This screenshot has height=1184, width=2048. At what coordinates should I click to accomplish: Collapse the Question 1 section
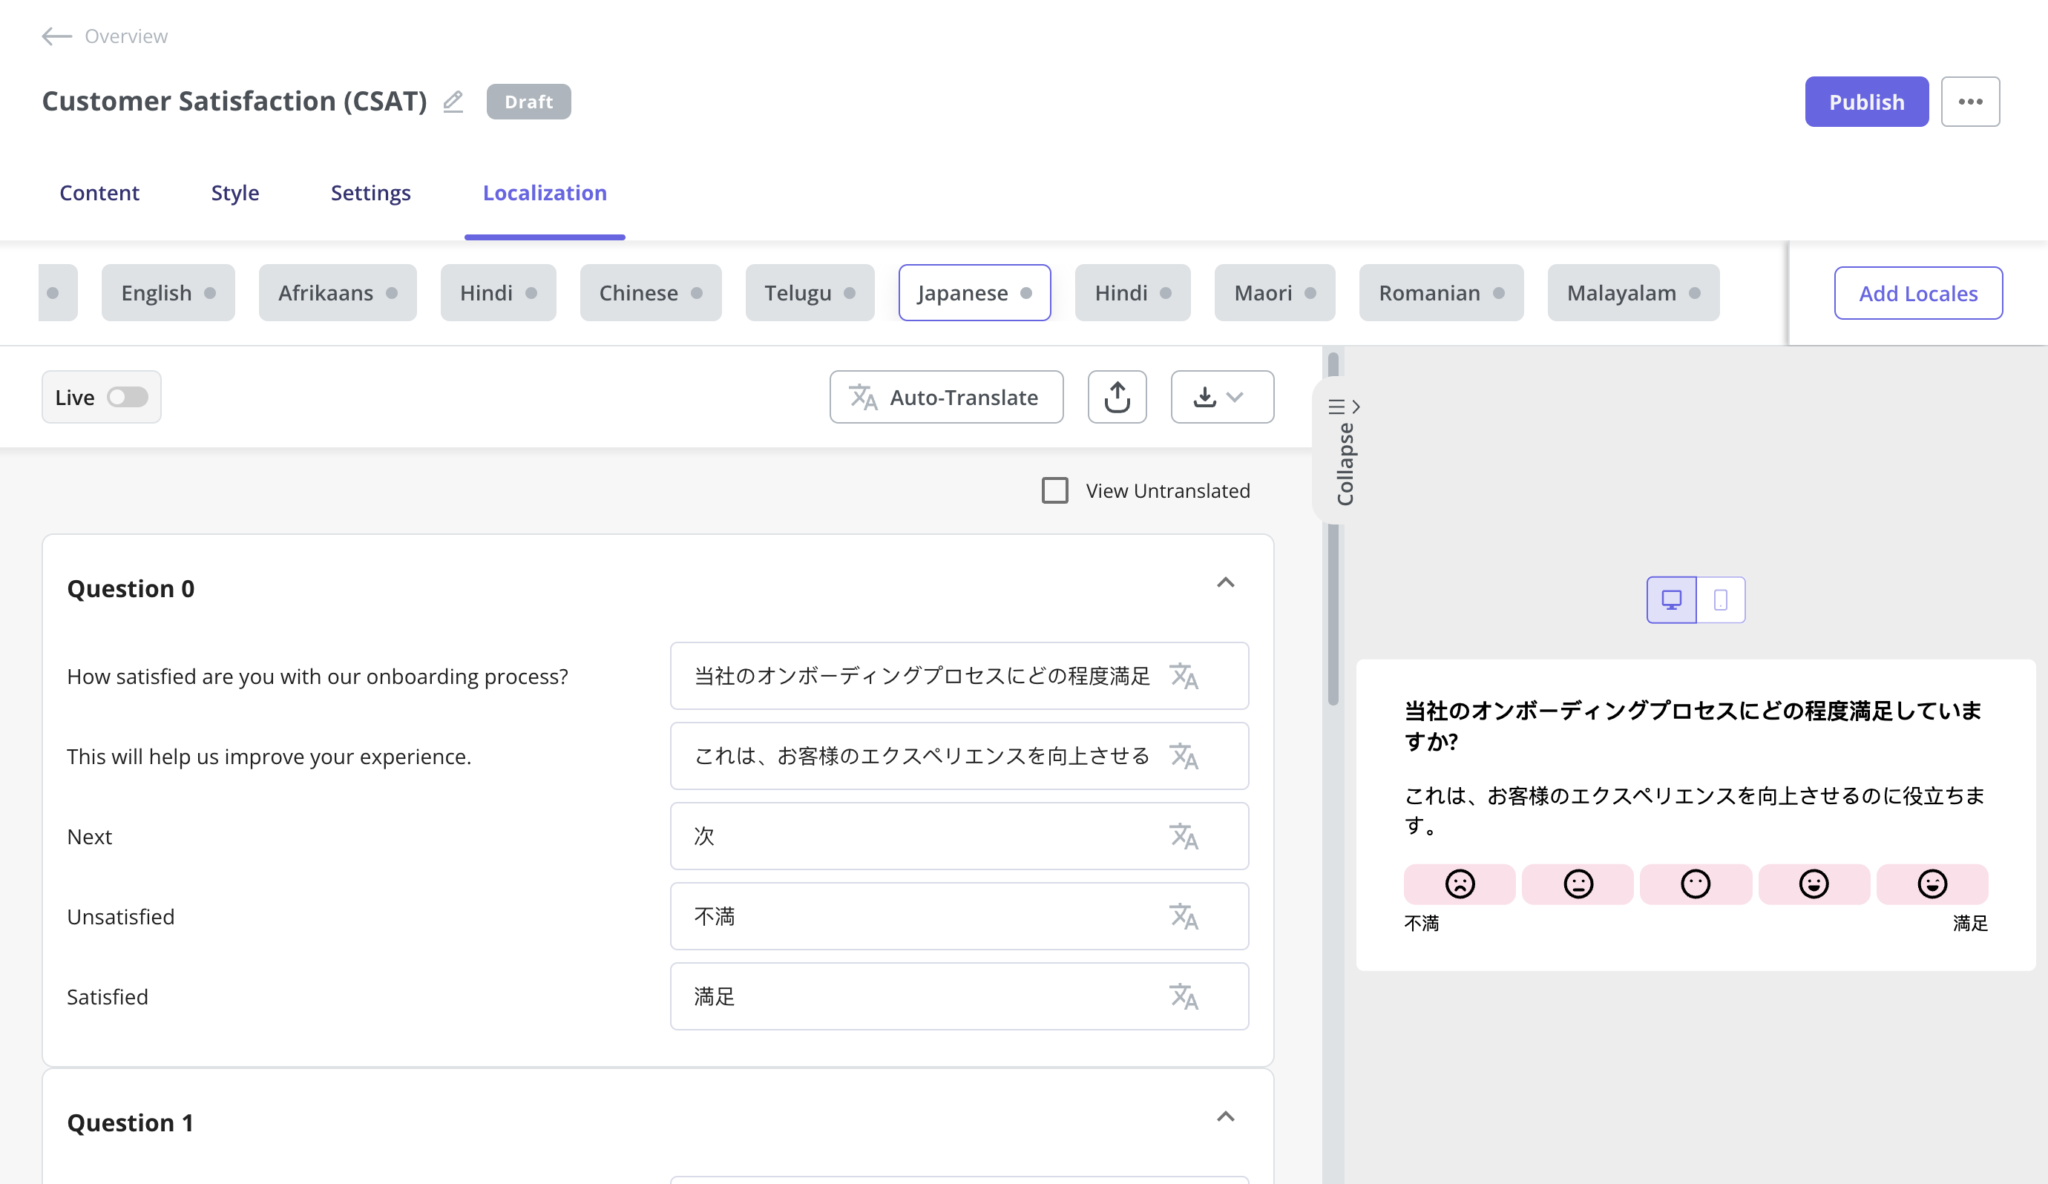[x=1226, y=1116]
